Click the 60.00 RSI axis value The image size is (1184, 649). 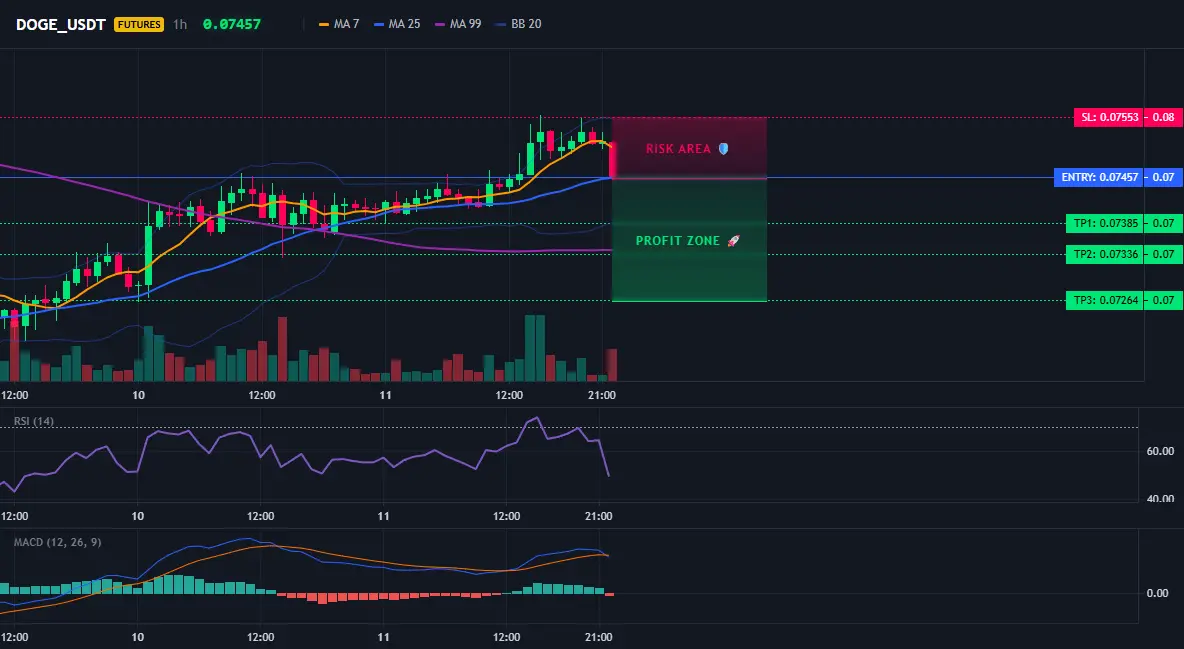(x=1161, y=451)
